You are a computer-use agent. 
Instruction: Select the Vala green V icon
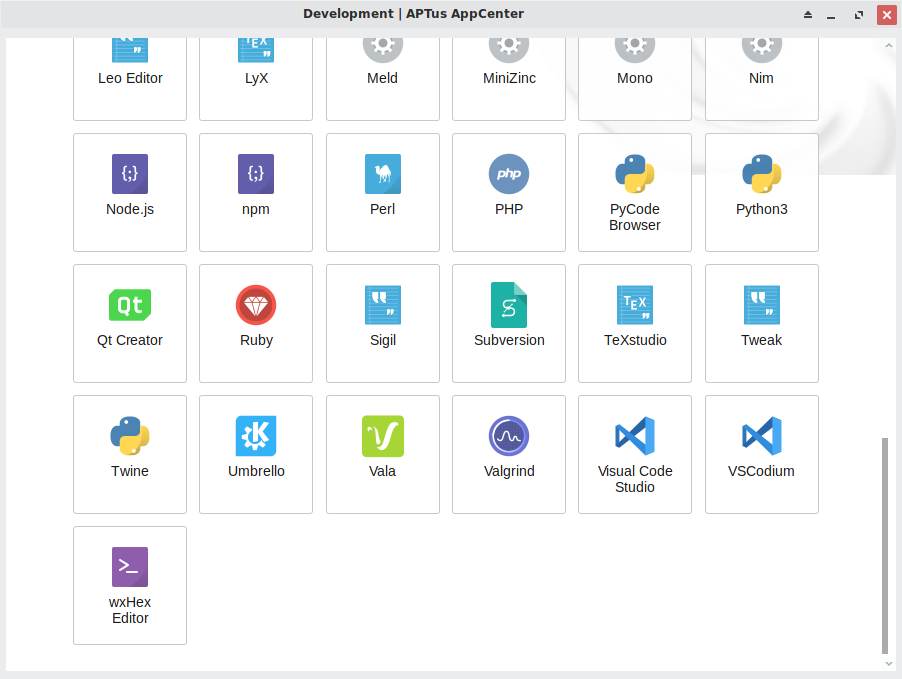(x=383, y=436)
